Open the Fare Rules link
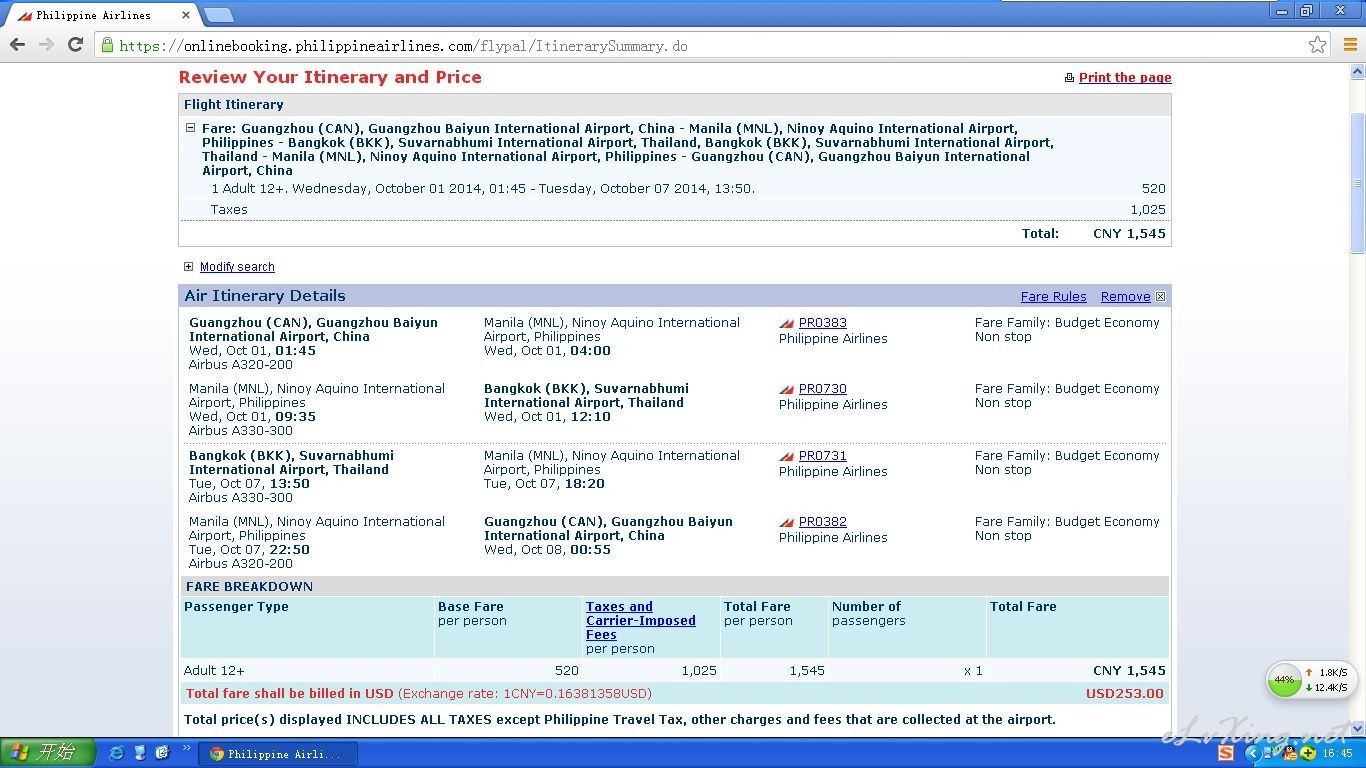 pos(1053,297)
